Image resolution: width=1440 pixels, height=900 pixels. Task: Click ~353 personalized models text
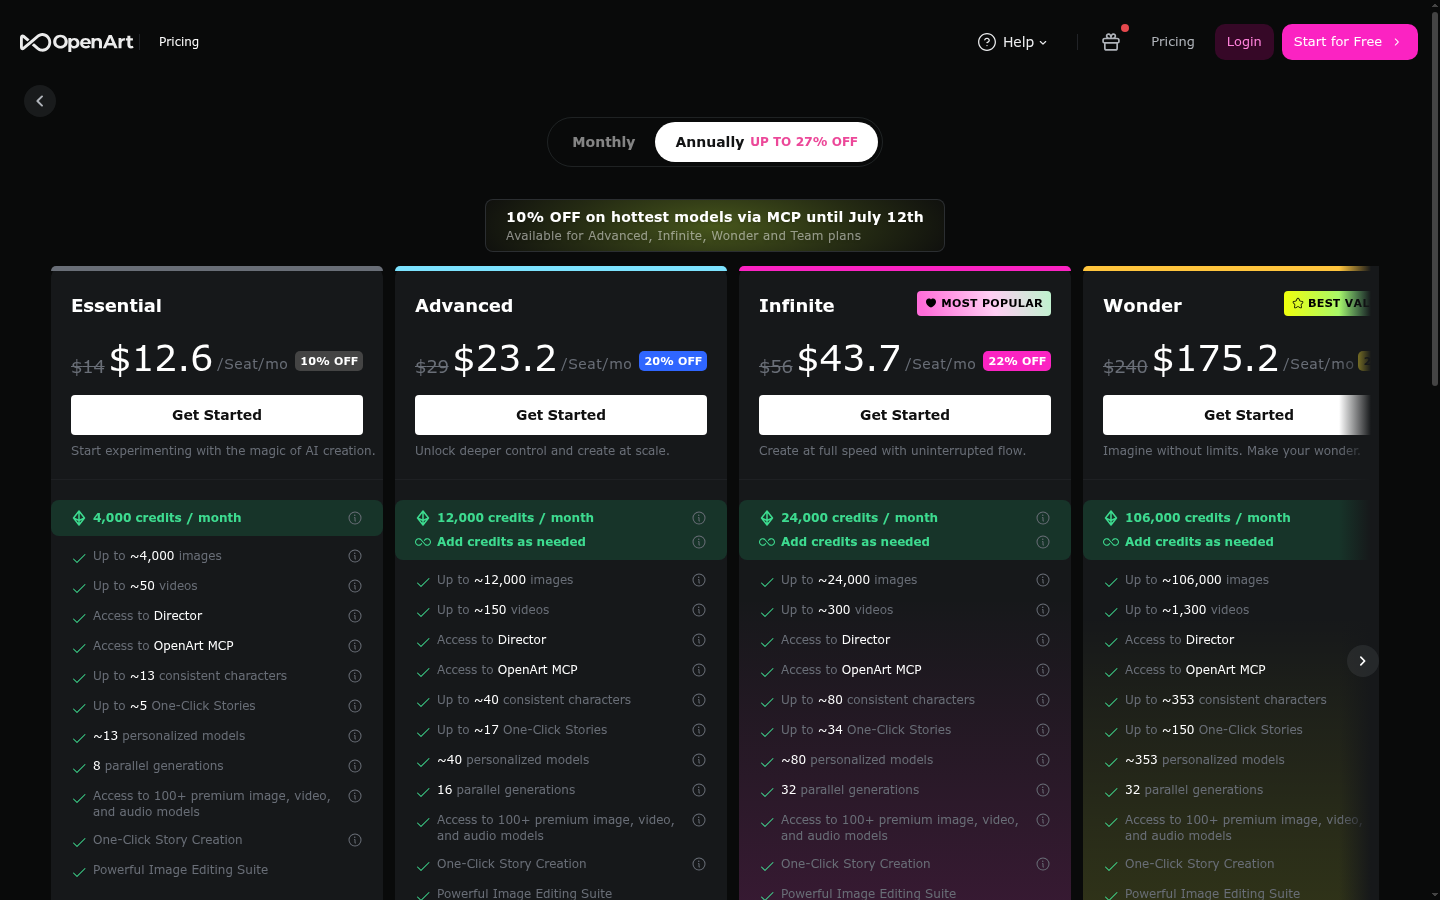tap(1205, 760)
